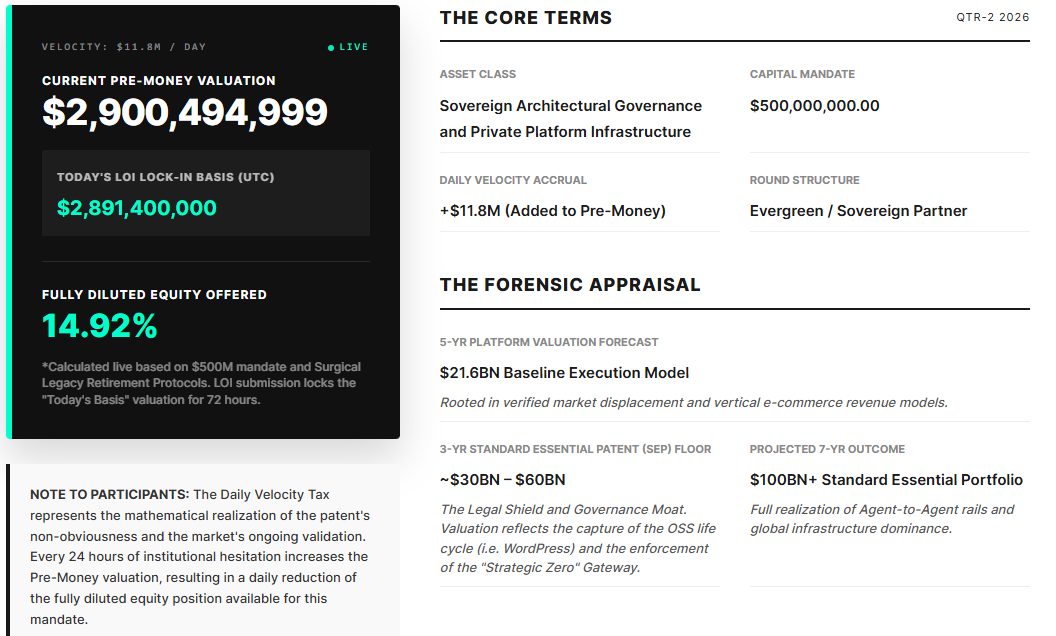The width and height of the screenshot is (1056, 636).
Task: Click The Core Terms heading
Action: click(526, 18)
